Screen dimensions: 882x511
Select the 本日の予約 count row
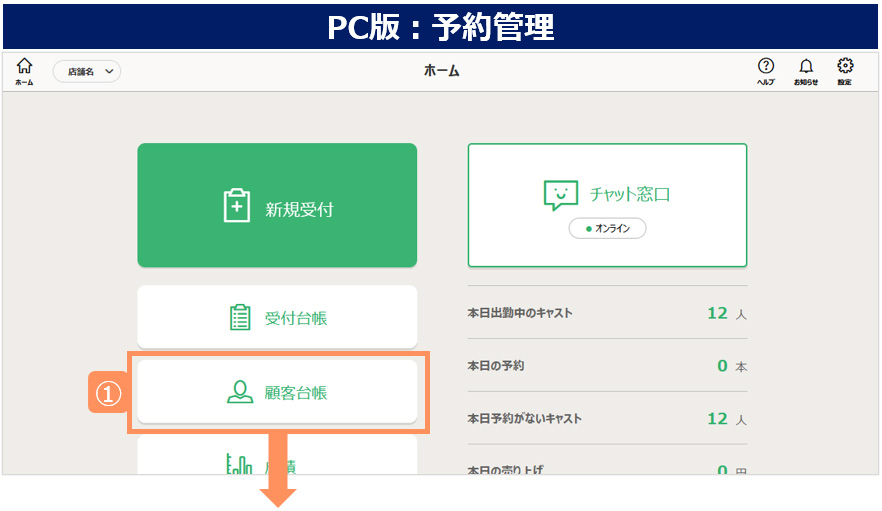[x=607, y=366]
